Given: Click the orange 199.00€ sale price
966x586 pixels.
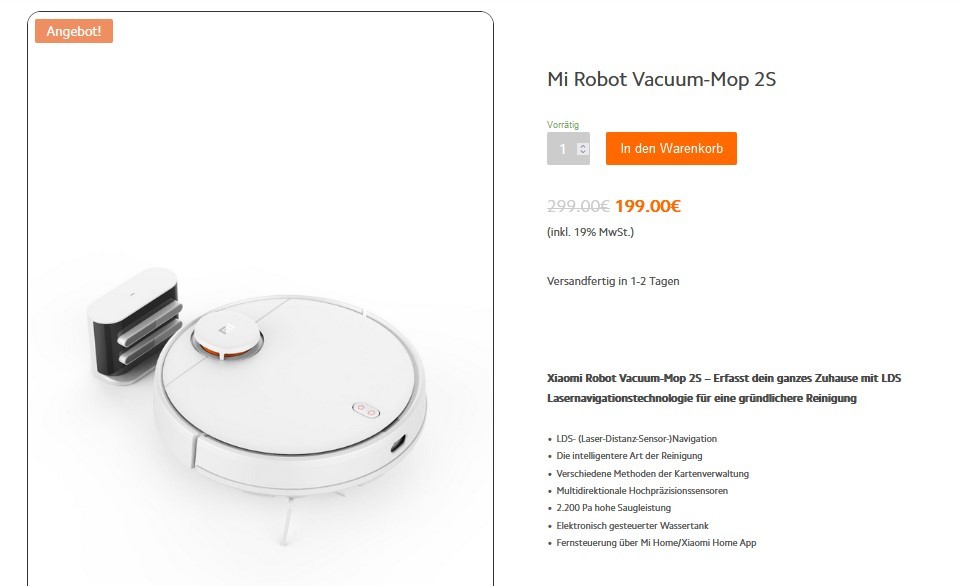Looking at the screenshot, I should coord(647,206).
